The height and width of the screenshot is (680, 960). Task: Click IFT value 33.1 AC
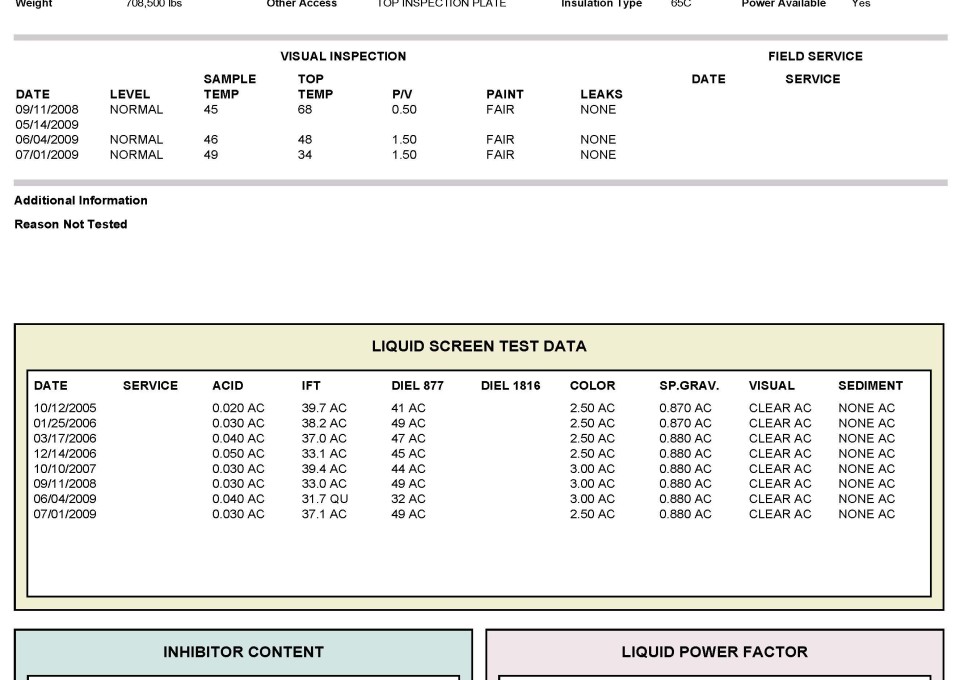click(324, 454)
